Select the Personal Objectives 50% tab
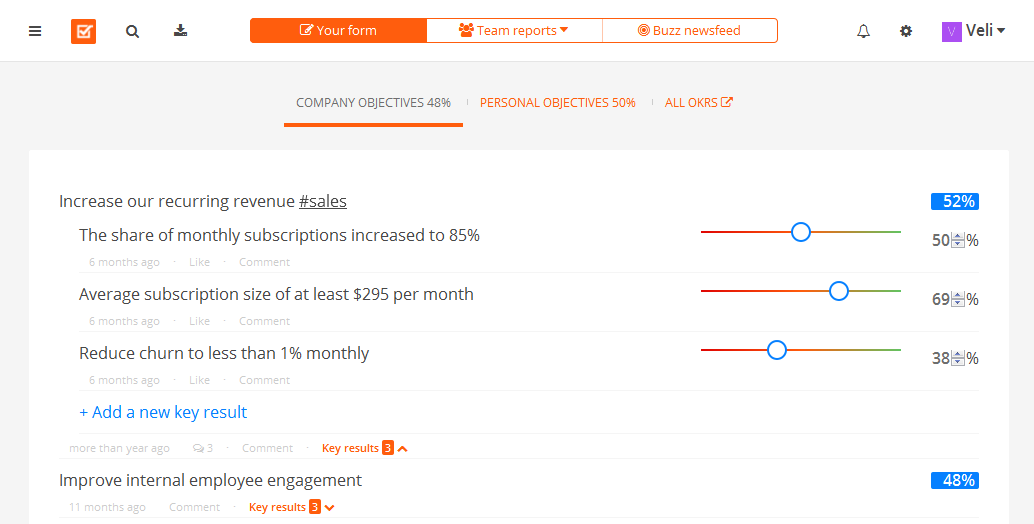 point(557,102)
